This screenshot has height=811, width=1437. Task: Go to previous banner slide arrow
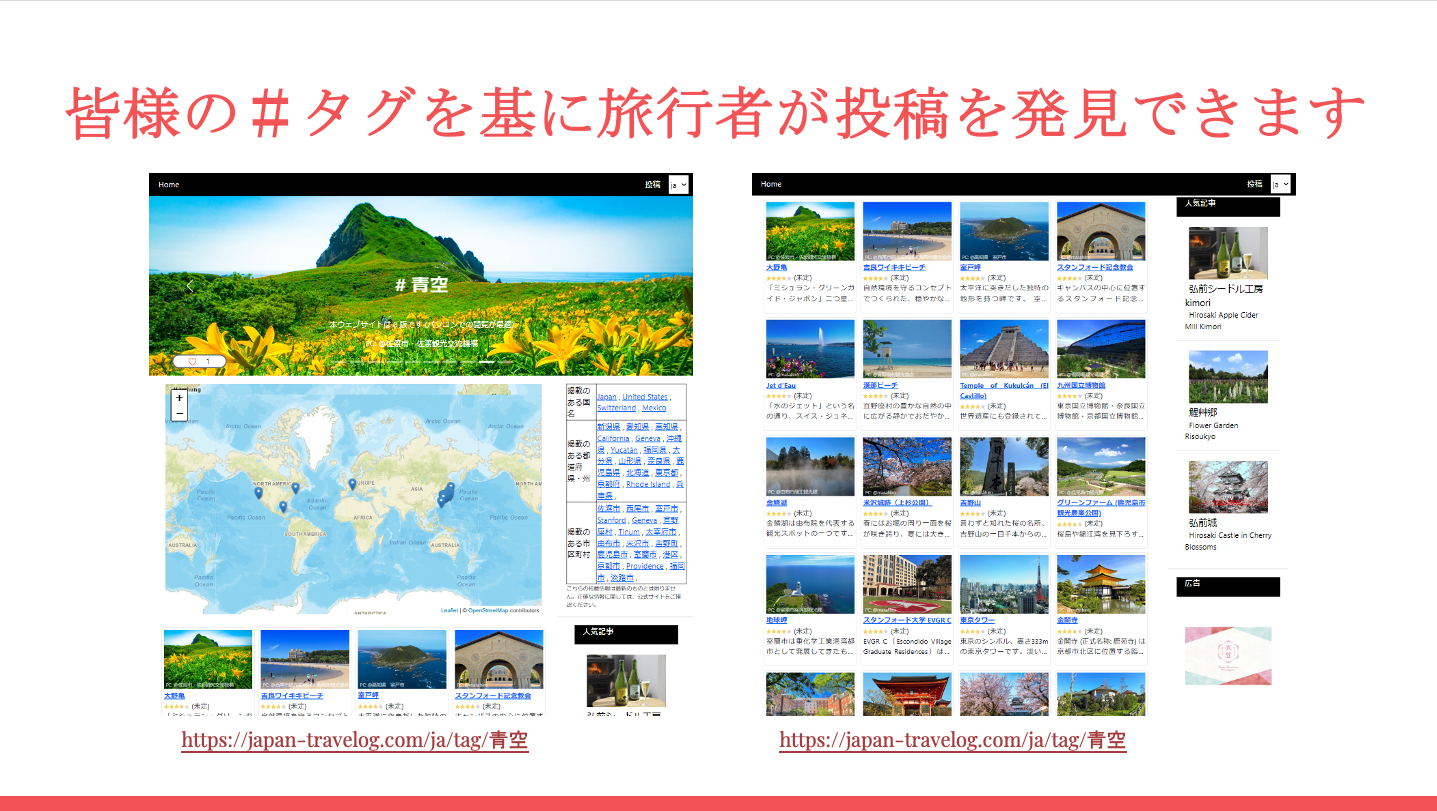(191, 286)
